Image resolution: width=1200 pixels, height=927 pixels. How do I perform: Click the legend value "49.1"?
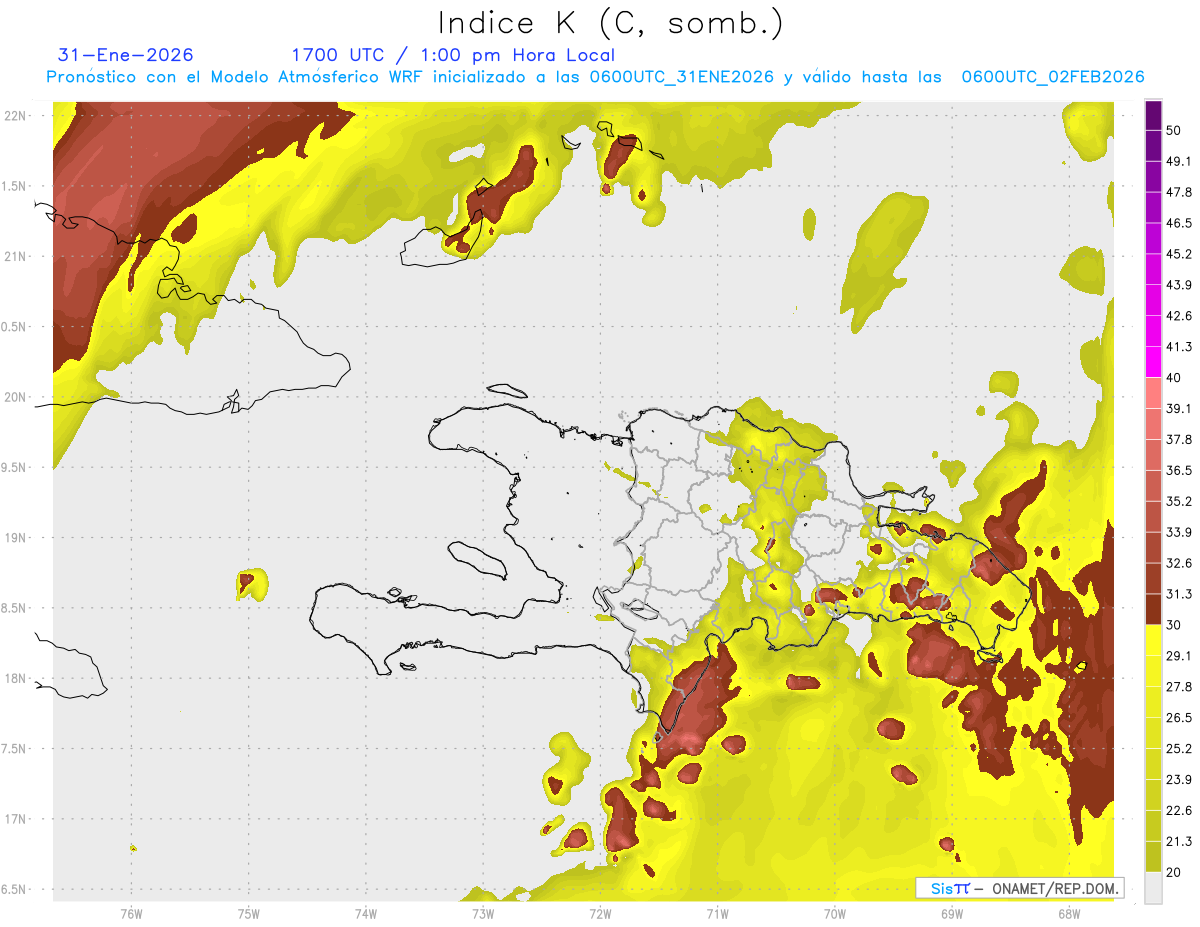tap(1179, 161)
